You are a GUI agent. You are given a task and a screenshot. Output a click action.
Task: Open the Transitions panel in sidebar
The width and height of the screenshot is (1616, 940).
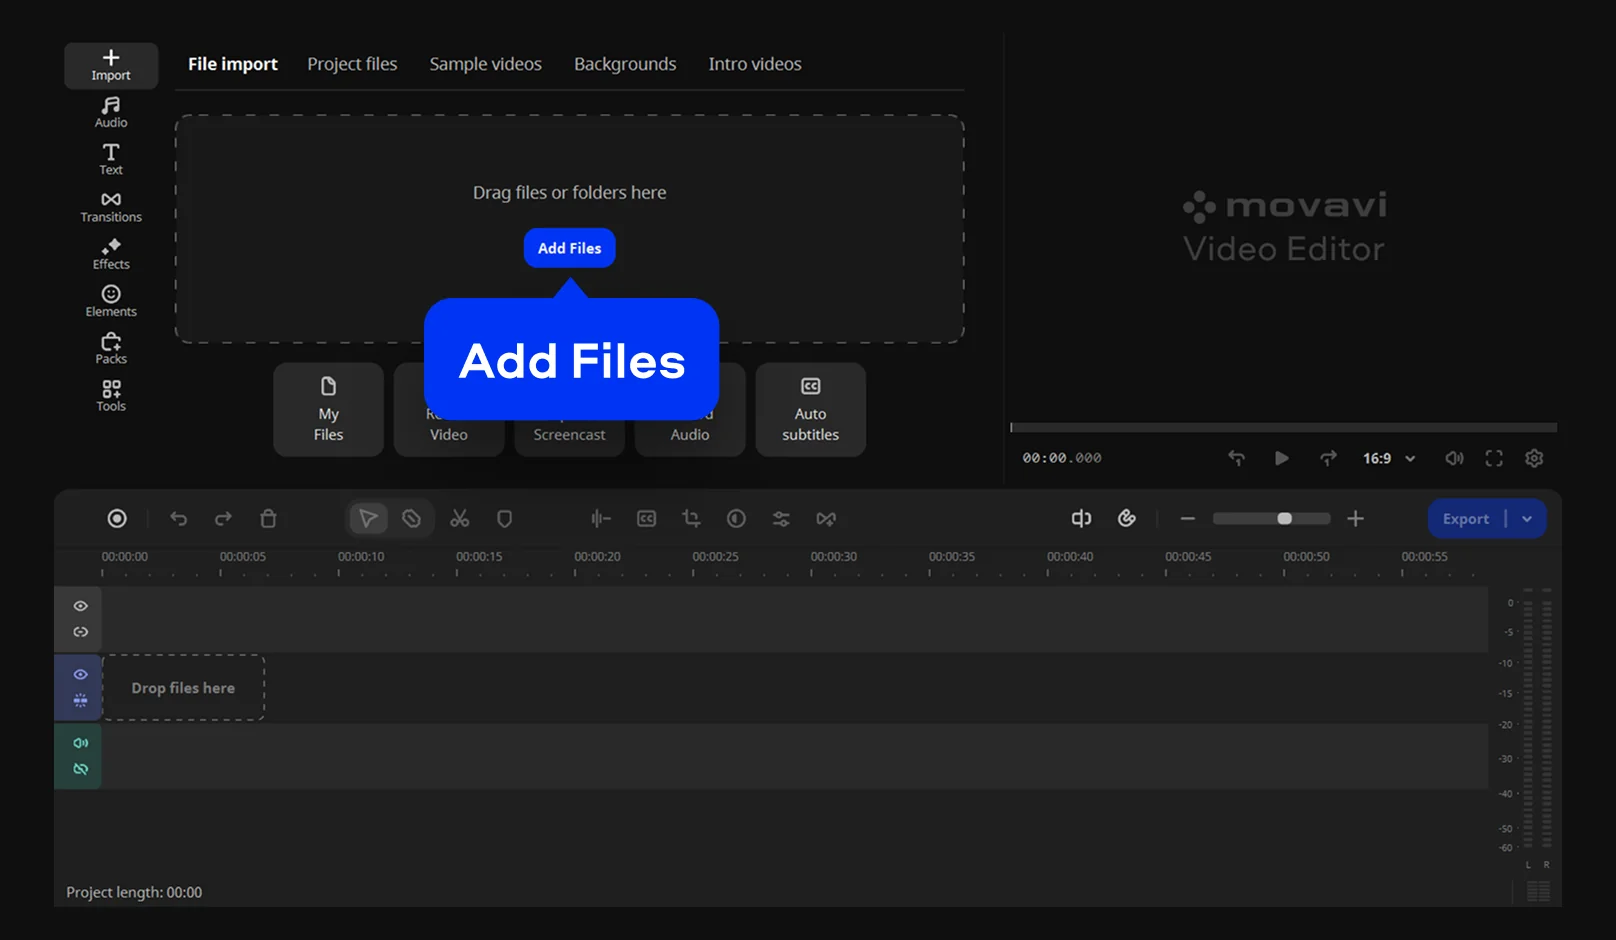(x=111, y=207)
